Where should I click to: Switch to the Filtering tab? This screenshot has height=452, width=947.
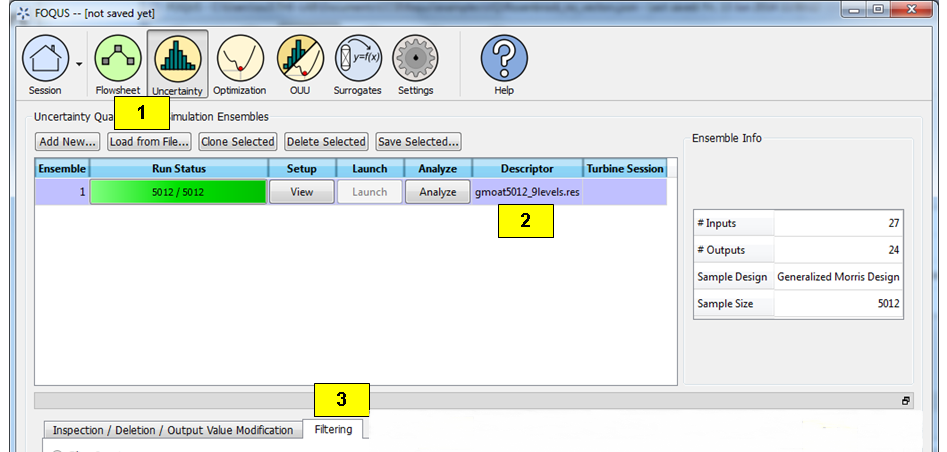click(x=333, y=430)
